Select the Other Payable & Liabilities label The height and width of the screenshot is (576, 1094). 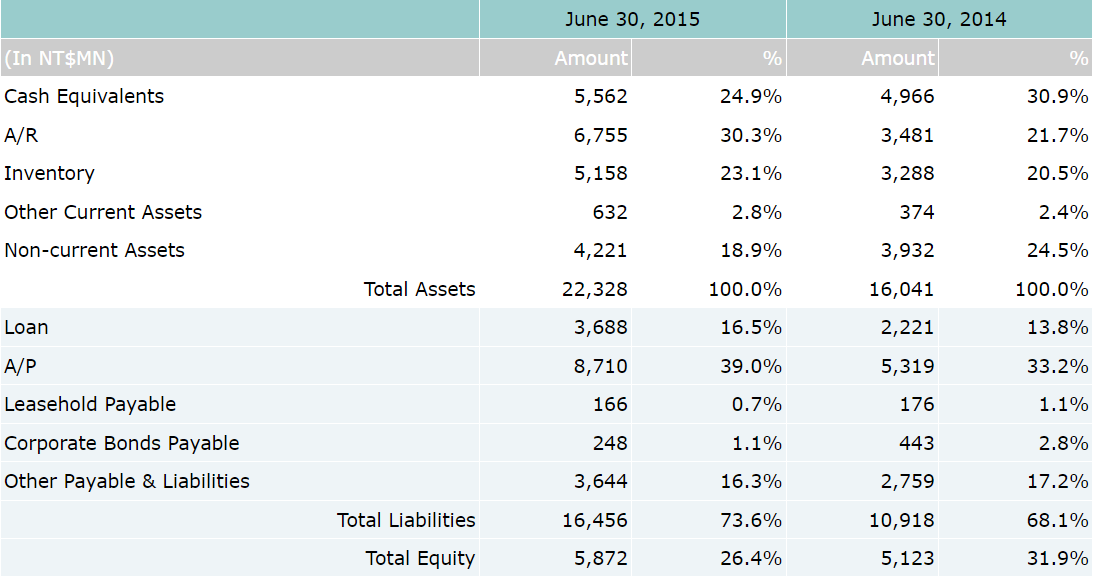coord(127,481)
